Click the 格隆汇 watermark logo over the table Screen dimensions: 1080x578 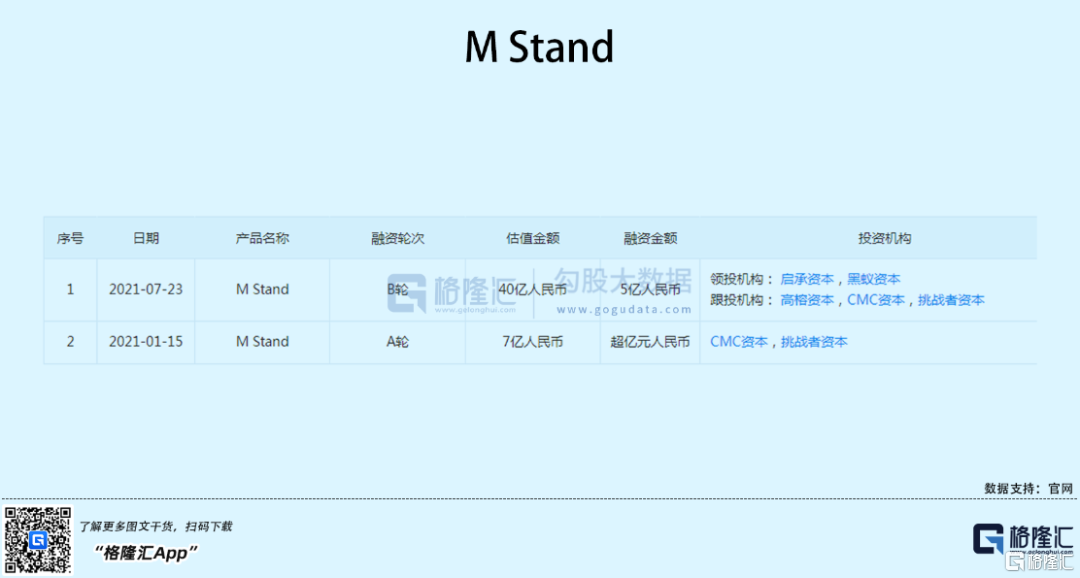(456, 290)
